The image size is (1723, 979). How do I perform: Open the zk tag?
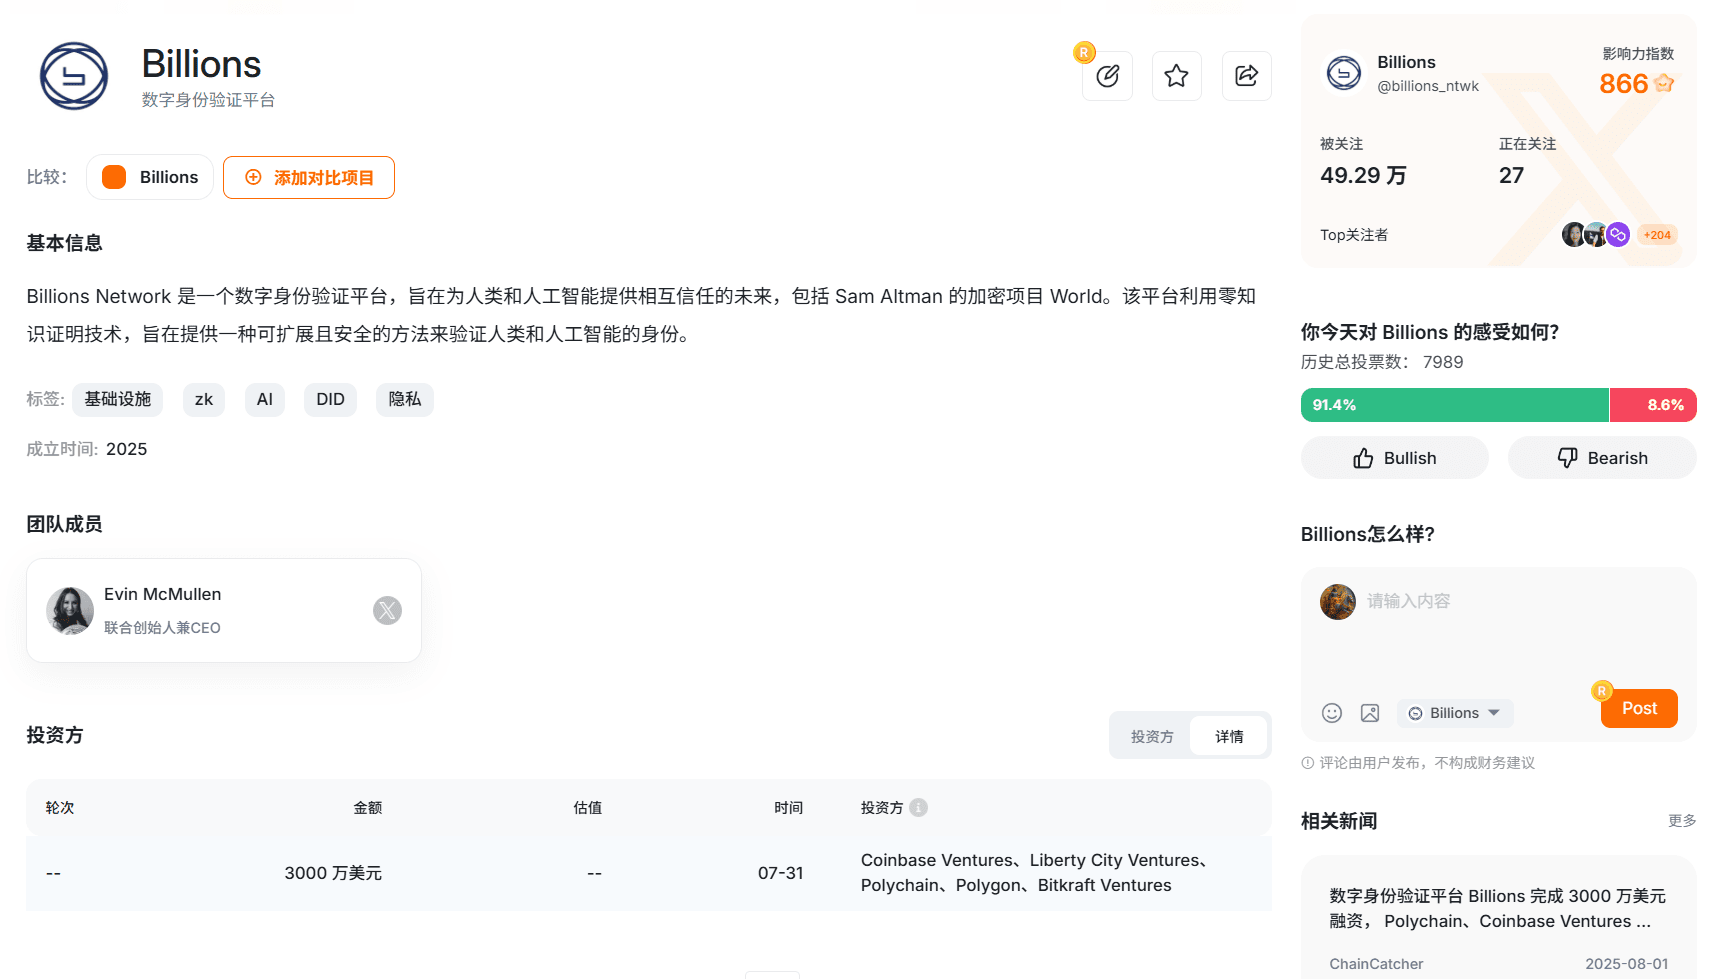(x=204, y=399)
